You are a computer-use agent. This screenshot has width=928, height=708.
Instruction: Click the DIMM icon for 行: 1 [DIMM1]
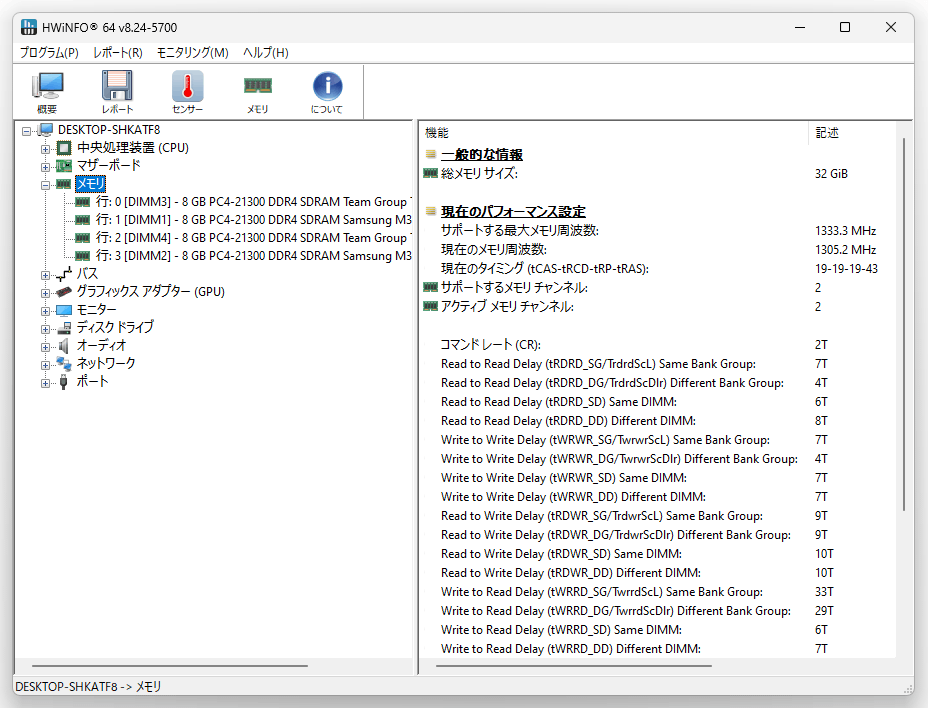click(83, 220)
